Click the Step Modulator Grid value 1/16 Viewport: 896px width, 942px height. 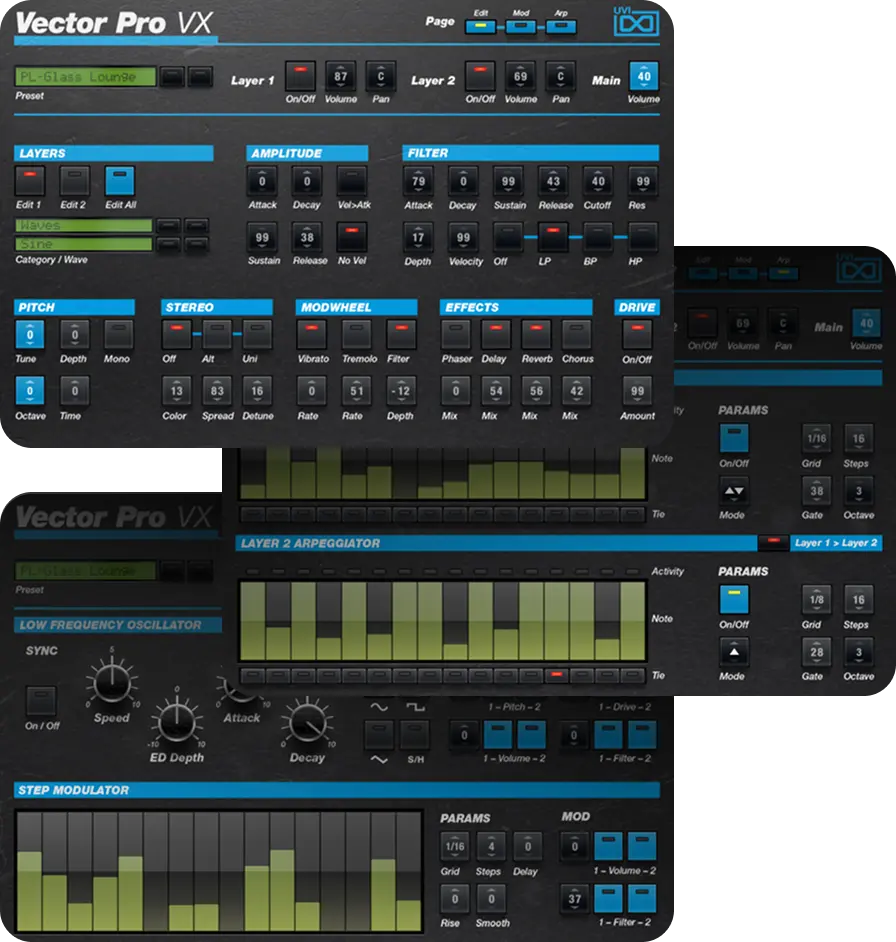click(x=455, y=846)
